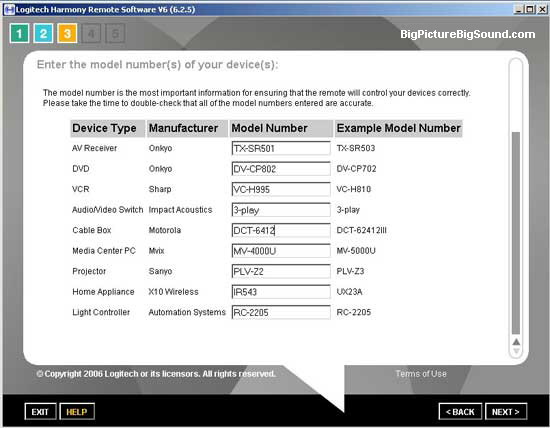Focus the Audio/Video Switch 3-play field
550x428 pixels.
(x=281, y=210)
